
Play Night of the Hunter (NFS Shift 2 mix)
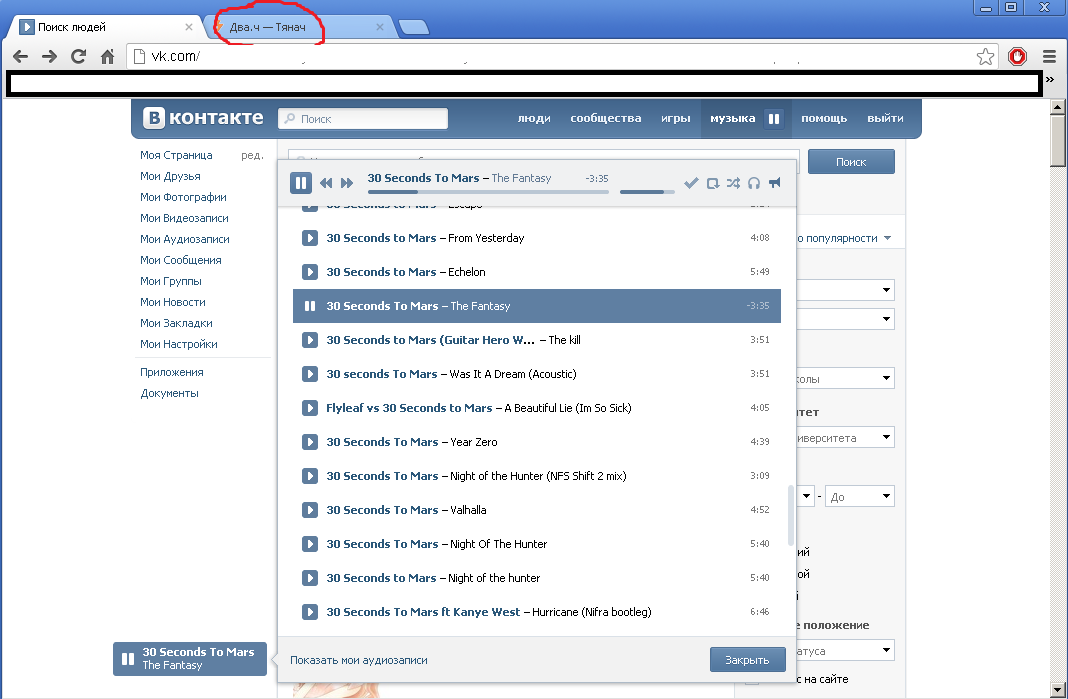[310, 476]
